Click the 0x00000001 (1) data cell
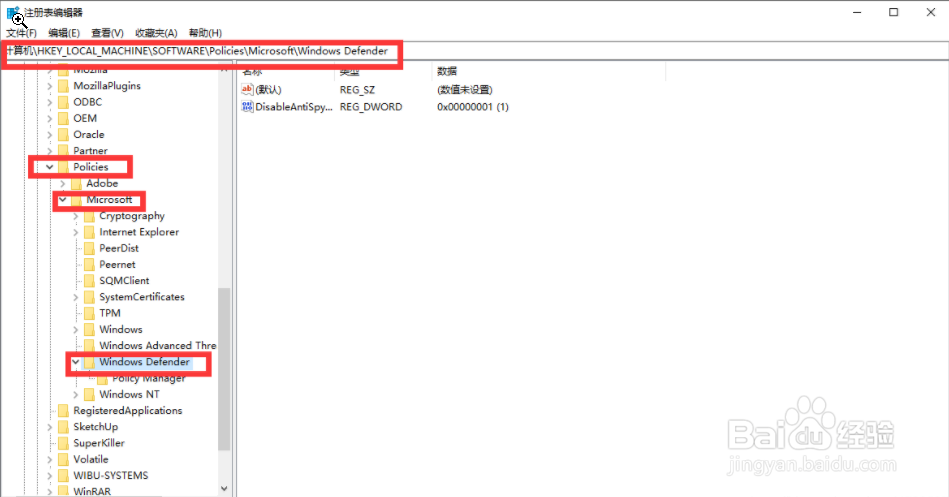 coord(473,107)
